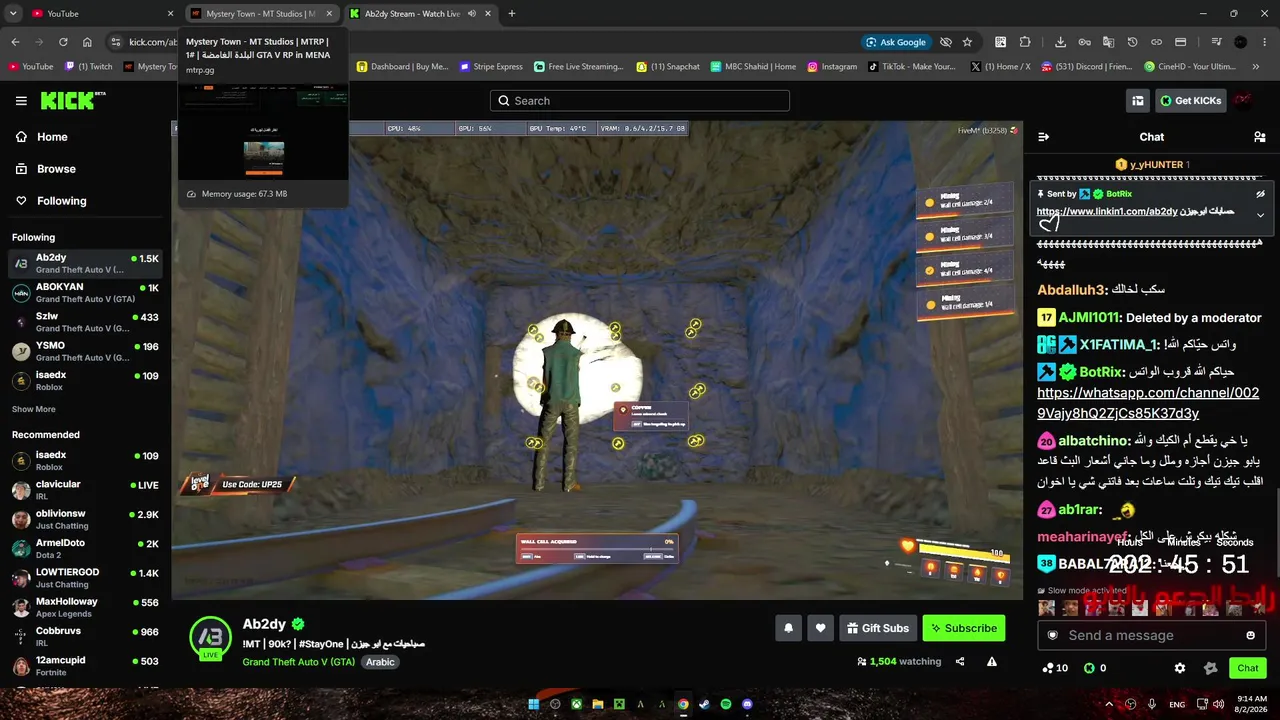Image resolution: width=1280 pixels, height=720 pixels.
Task: Hide the pinned BotRix message
Action: click(1260, 194)
